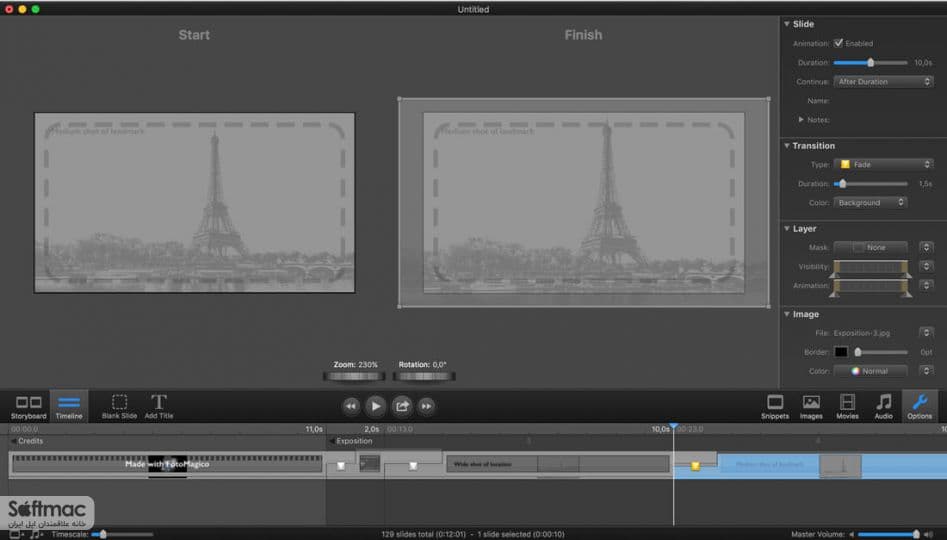947x540 pixels.
Task: Collapse the Transition section
Action: tap(786, 146)
